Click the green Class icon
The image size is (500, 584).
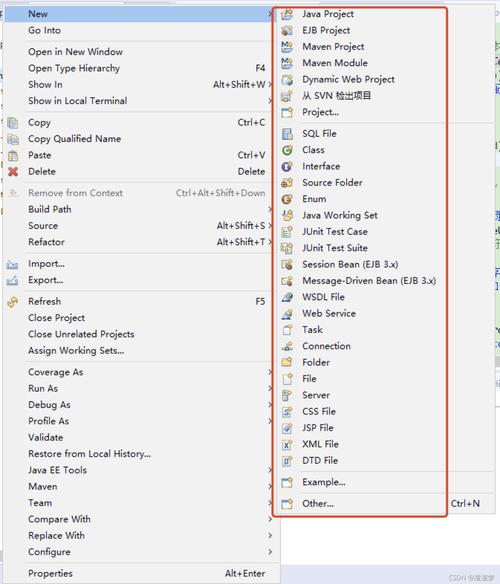click(x=287, y=150)
